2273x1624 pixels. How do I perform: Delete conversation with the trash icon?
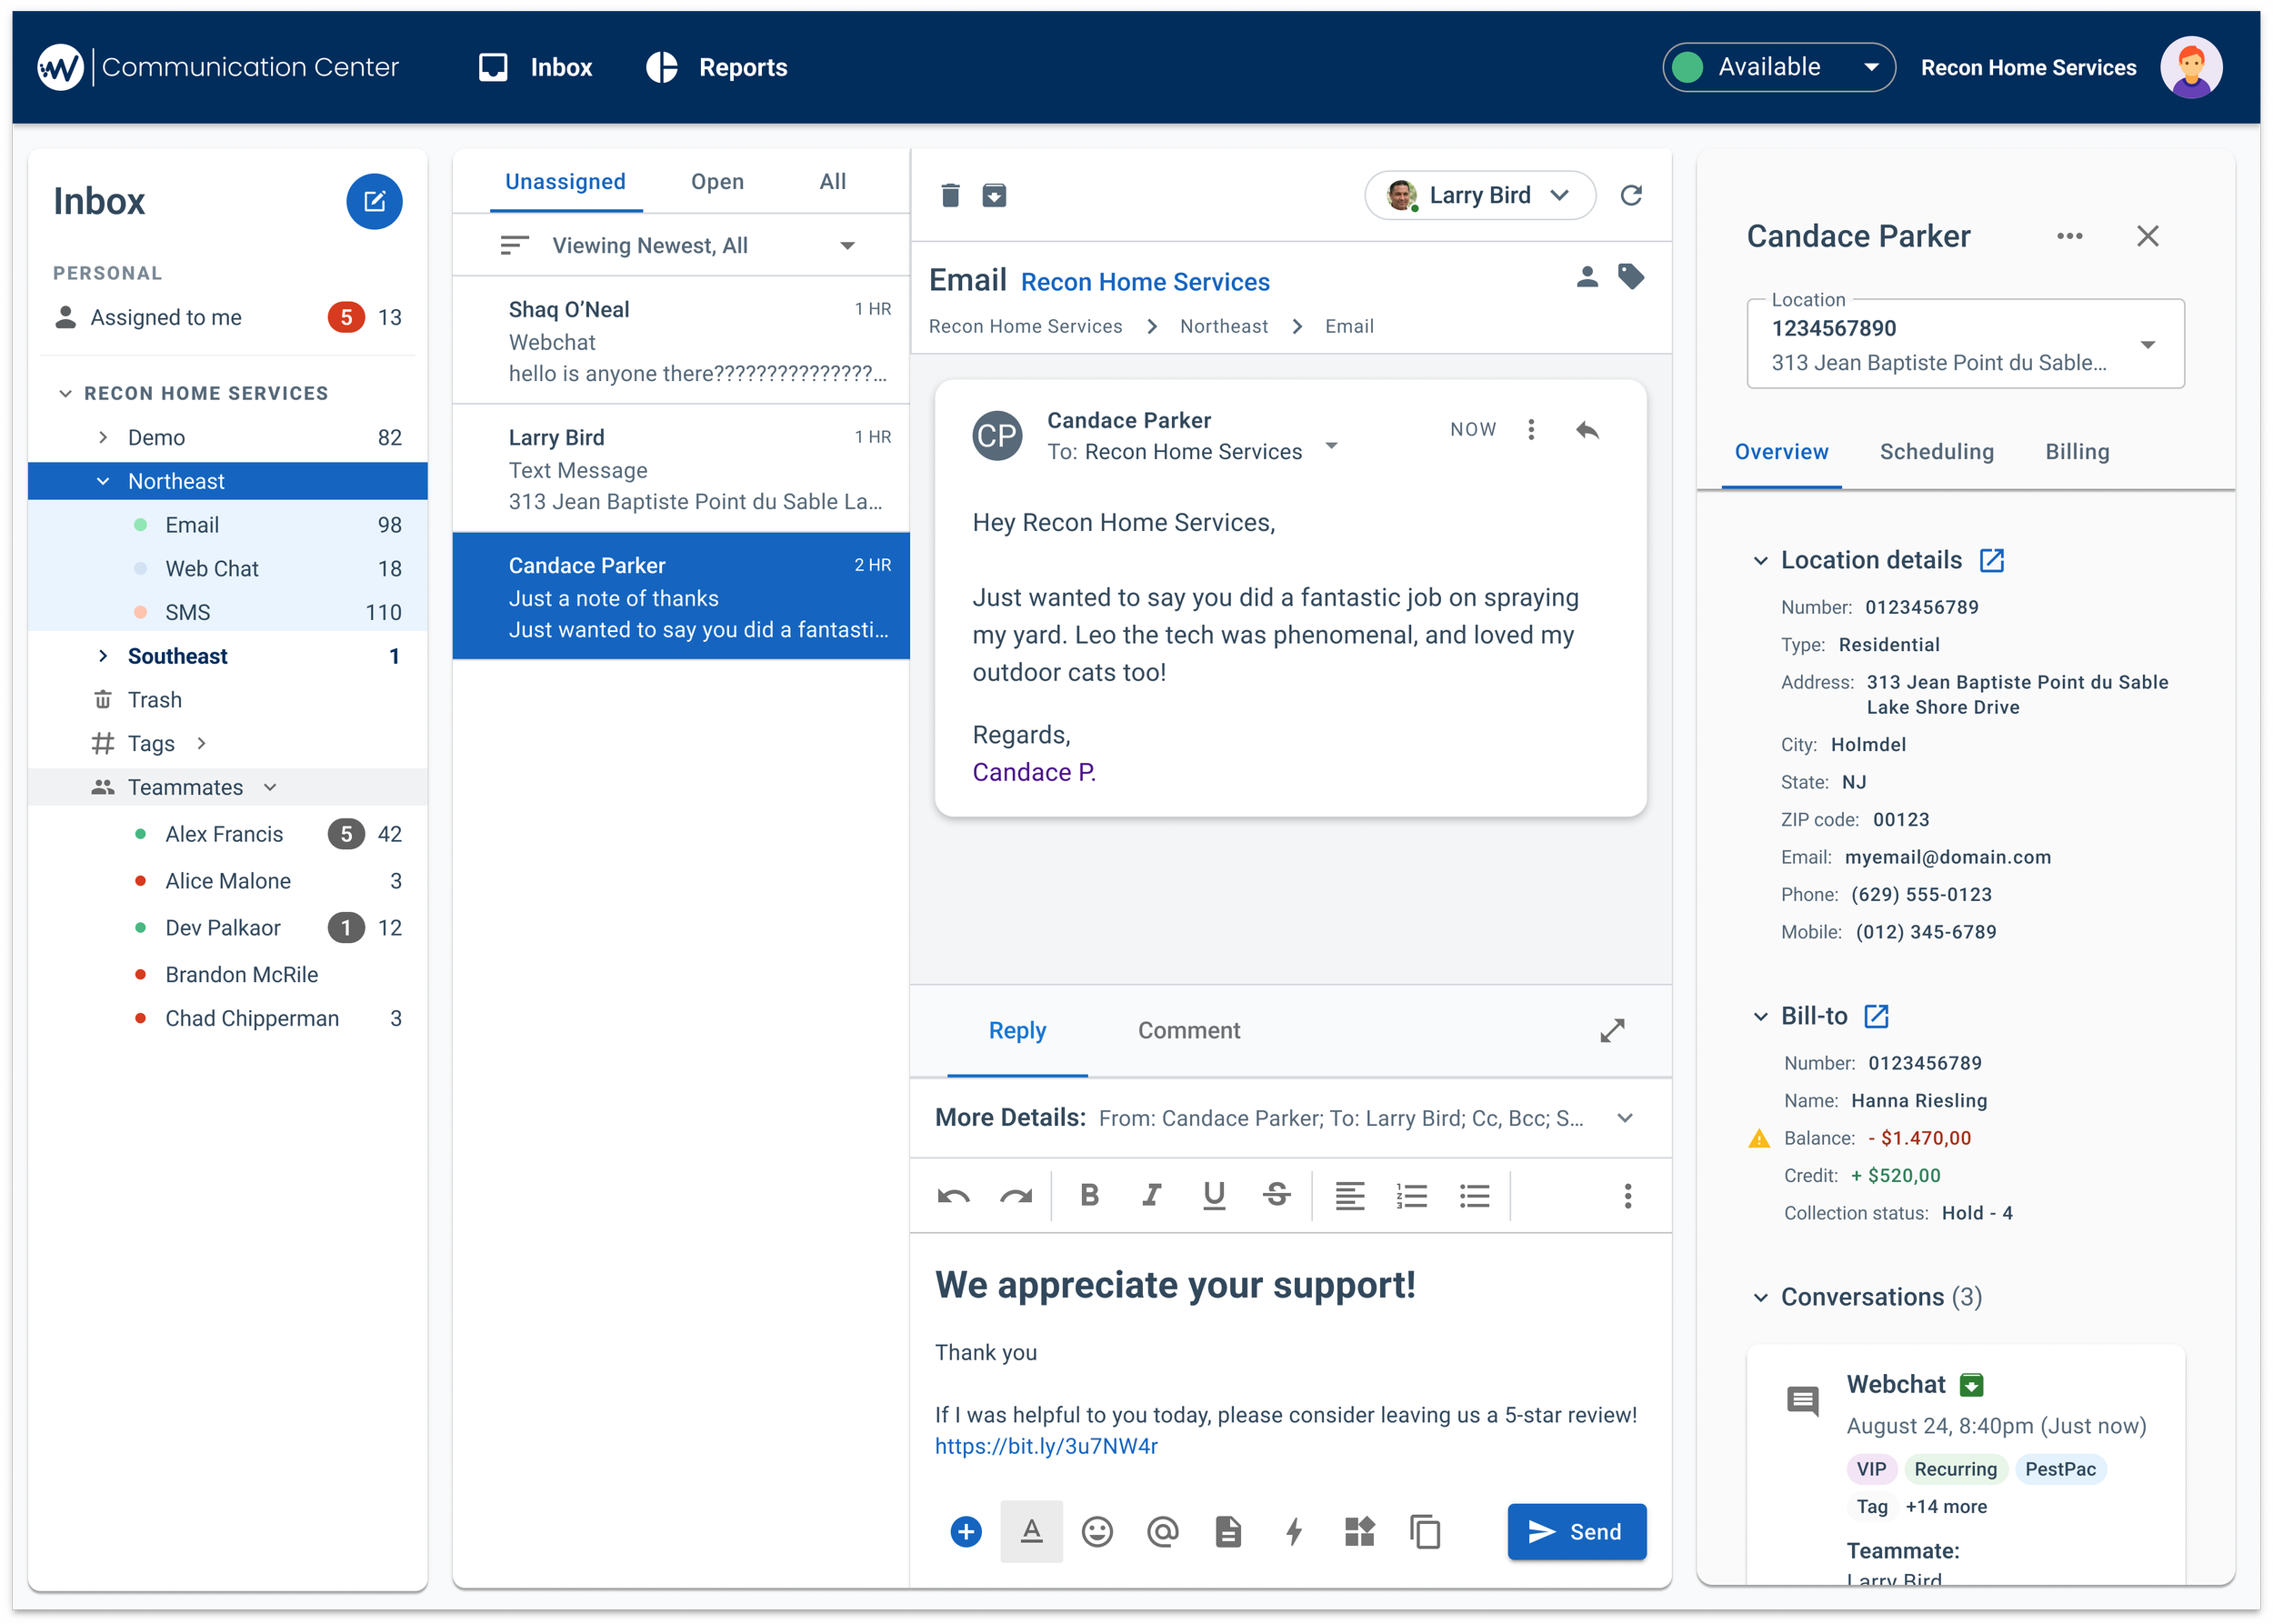950,195
